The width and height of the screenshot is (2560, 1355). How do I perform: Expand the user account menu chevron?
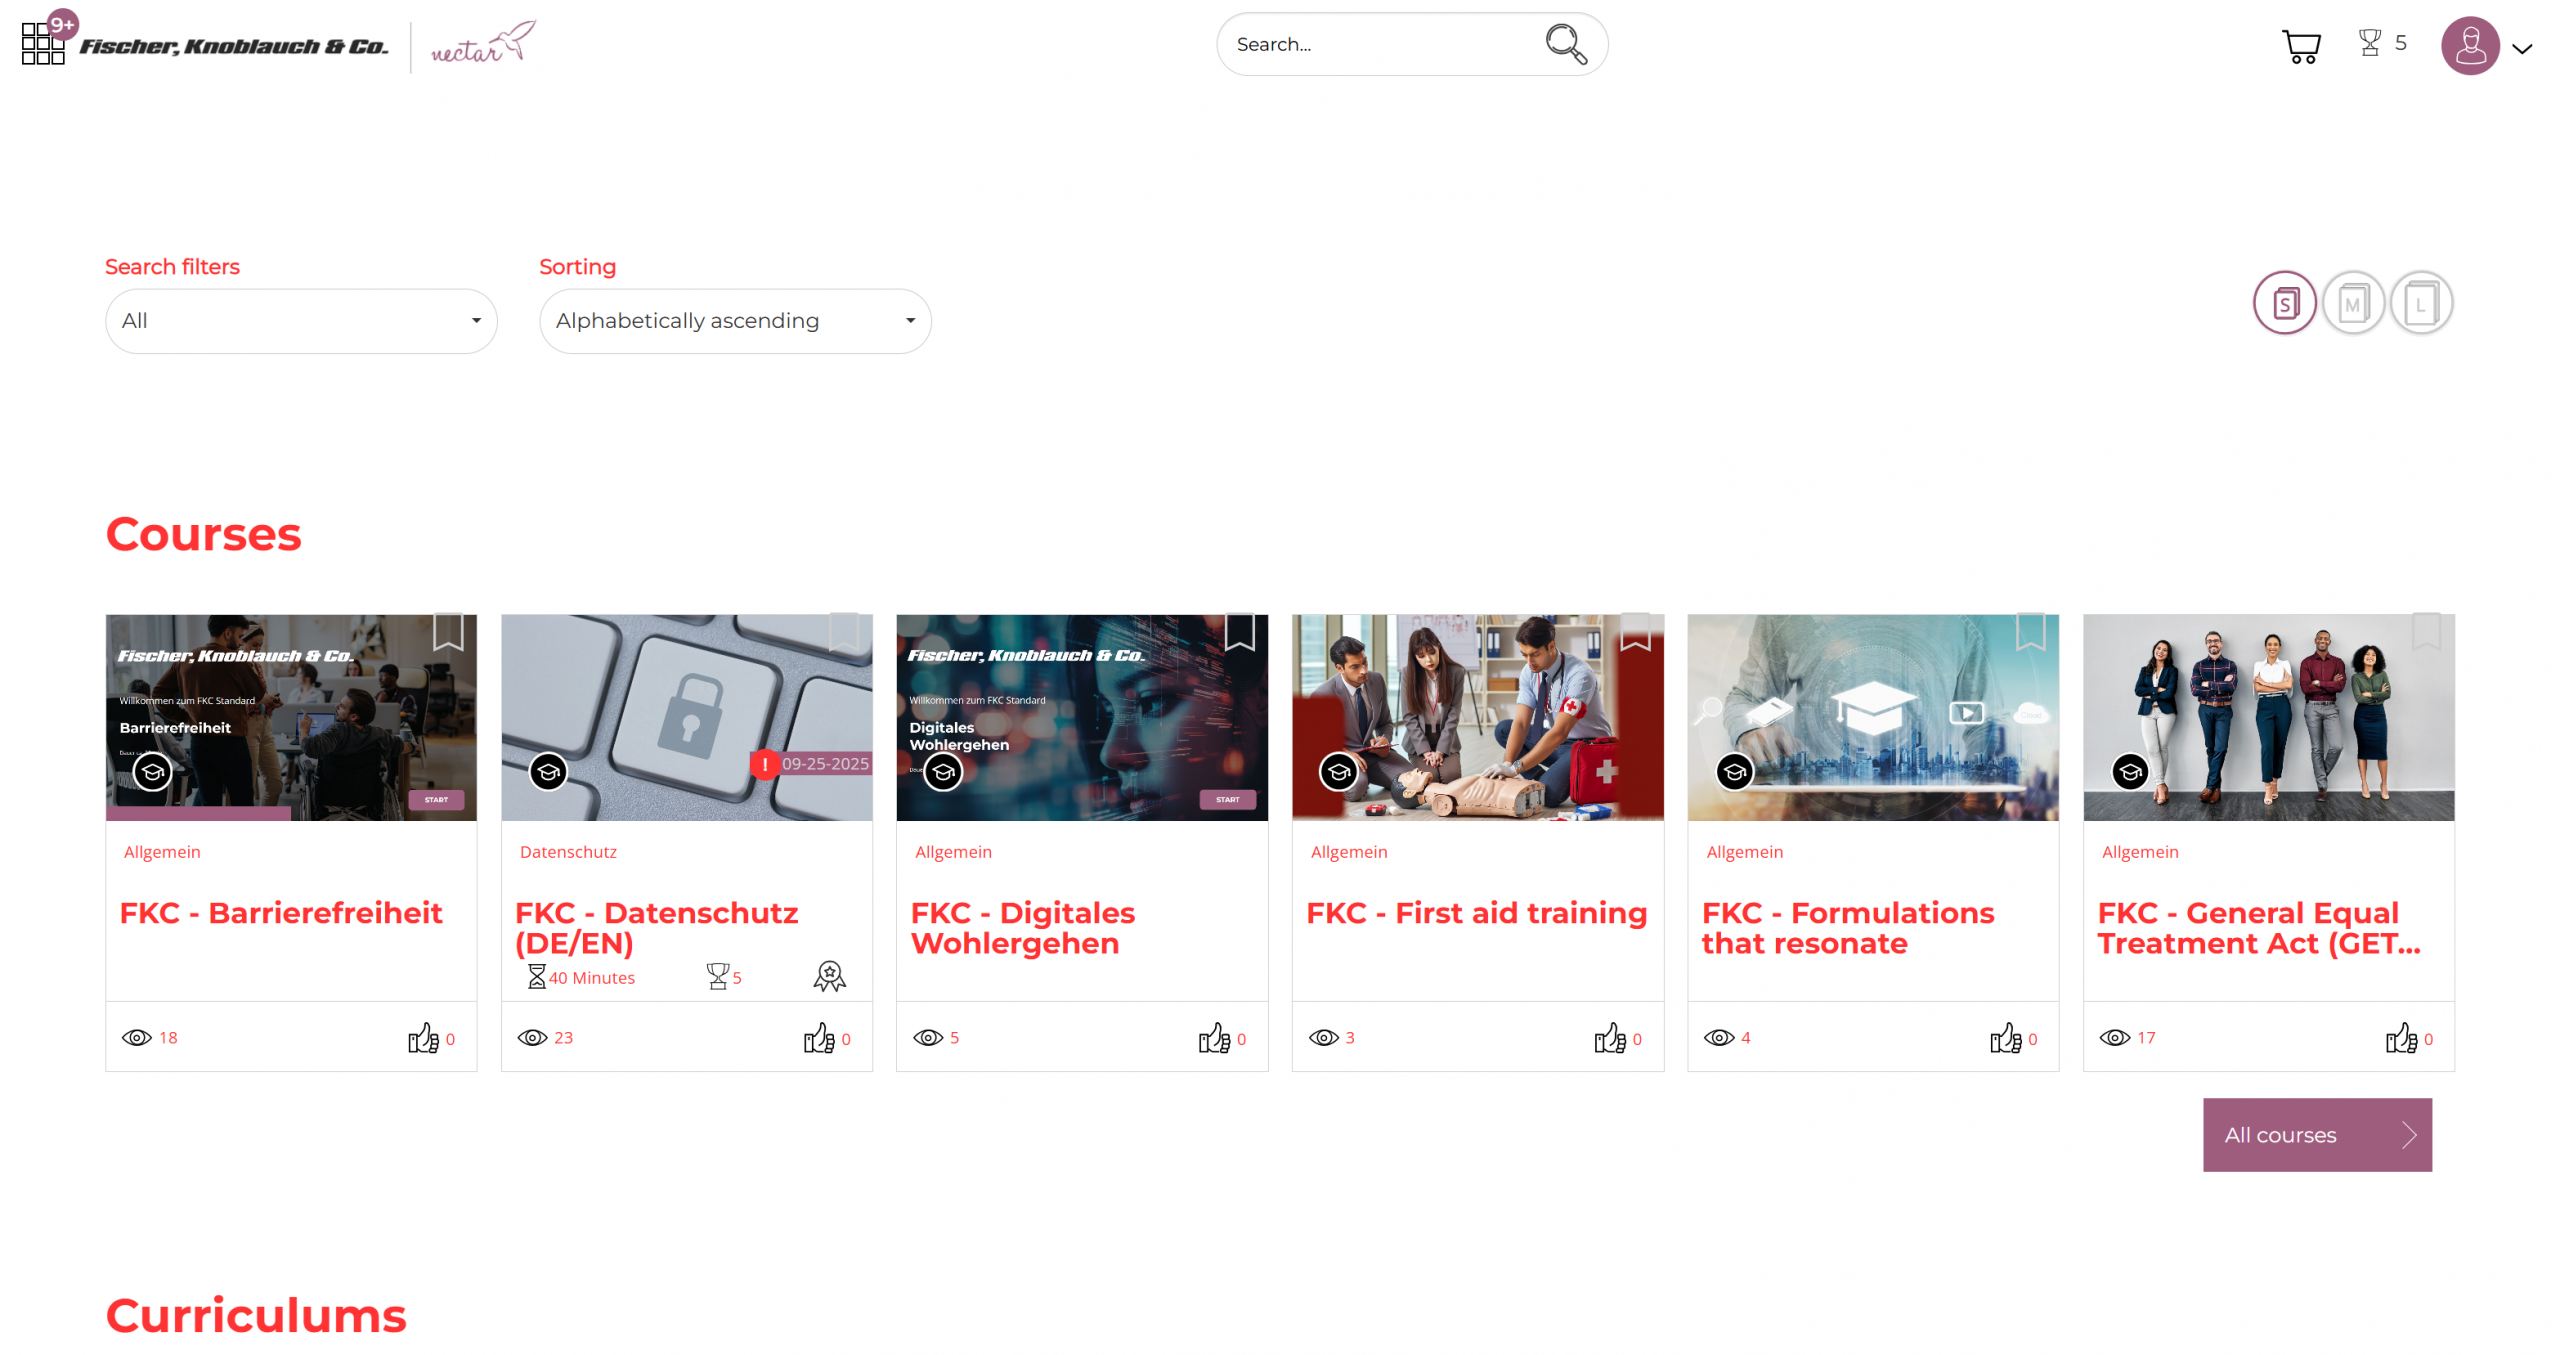pyautogui.click(x=2522, y=48)
